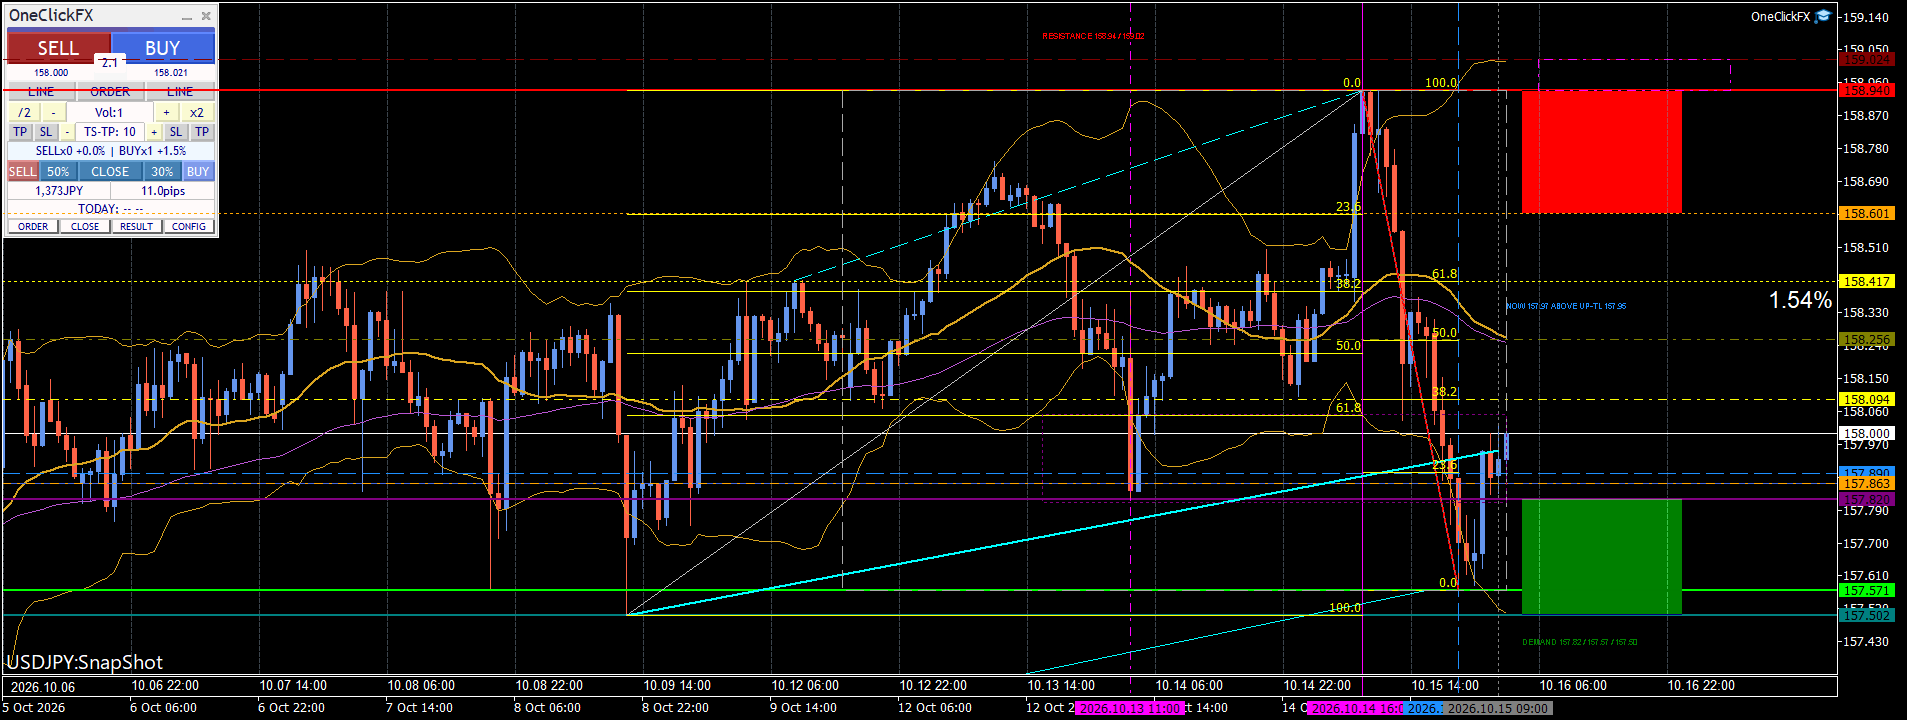Open the CONFIG tab
Image resolution: width=1907 pixels, height=720 pixels.
pos(189,226)
